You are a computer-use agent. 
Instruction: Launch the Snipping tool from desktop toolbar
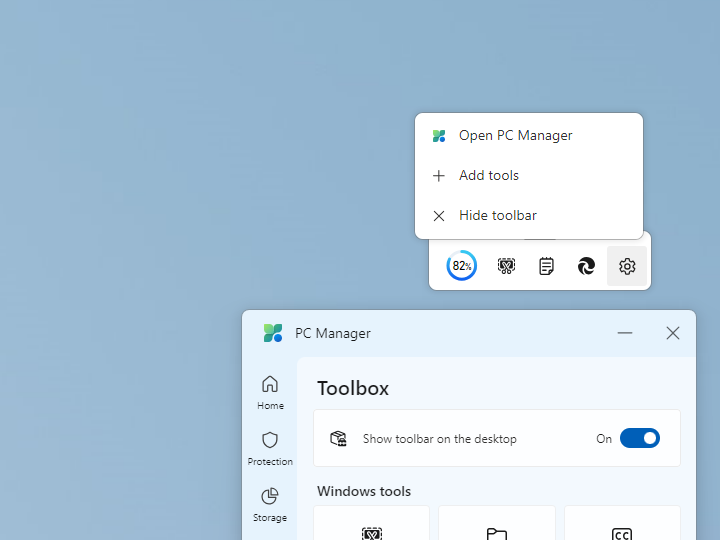[506, 266]
